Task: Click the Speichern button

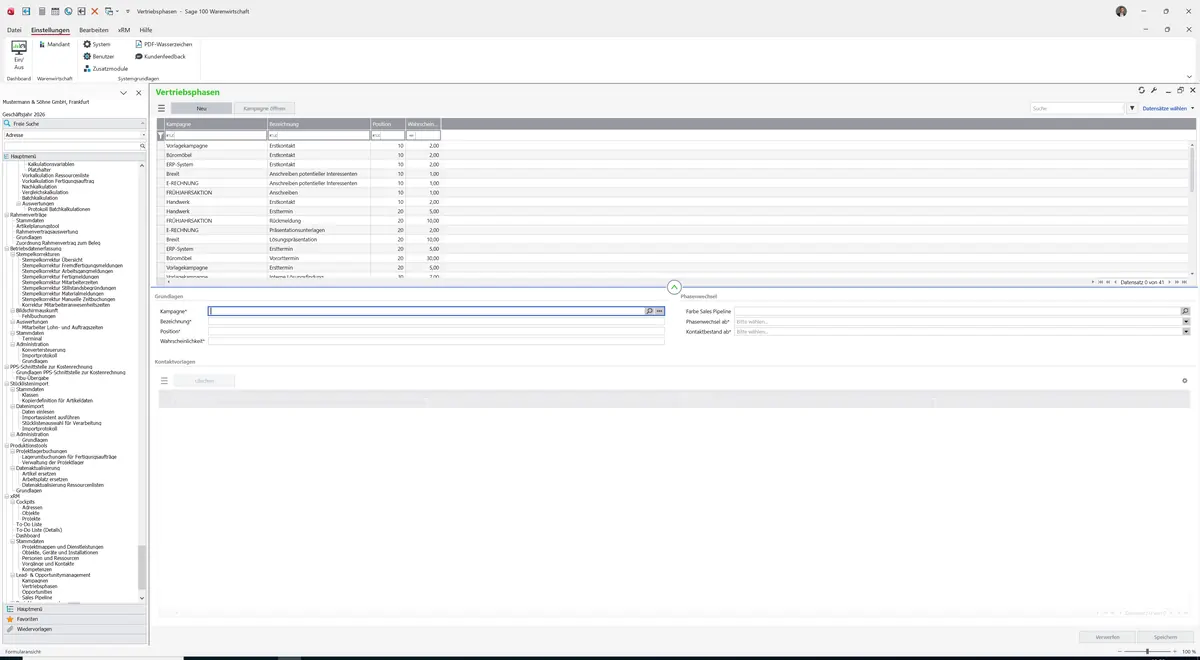Action: tap(1165, 637)
